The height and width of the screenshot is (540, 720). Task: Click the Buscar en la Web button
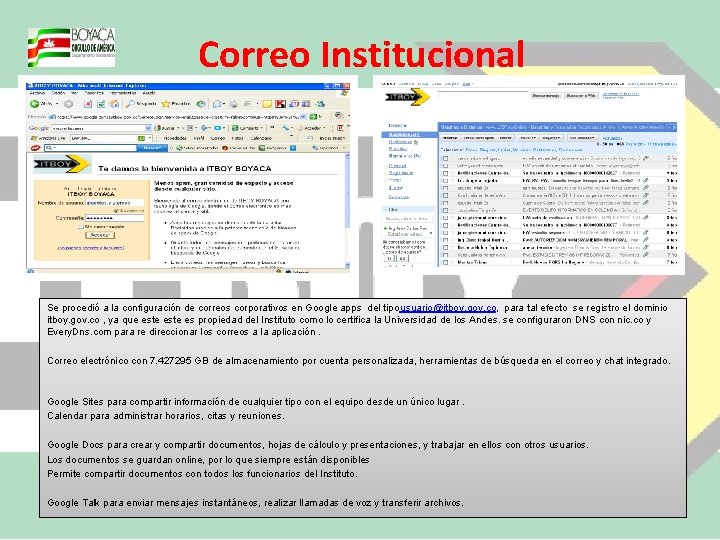pos(581,96)
